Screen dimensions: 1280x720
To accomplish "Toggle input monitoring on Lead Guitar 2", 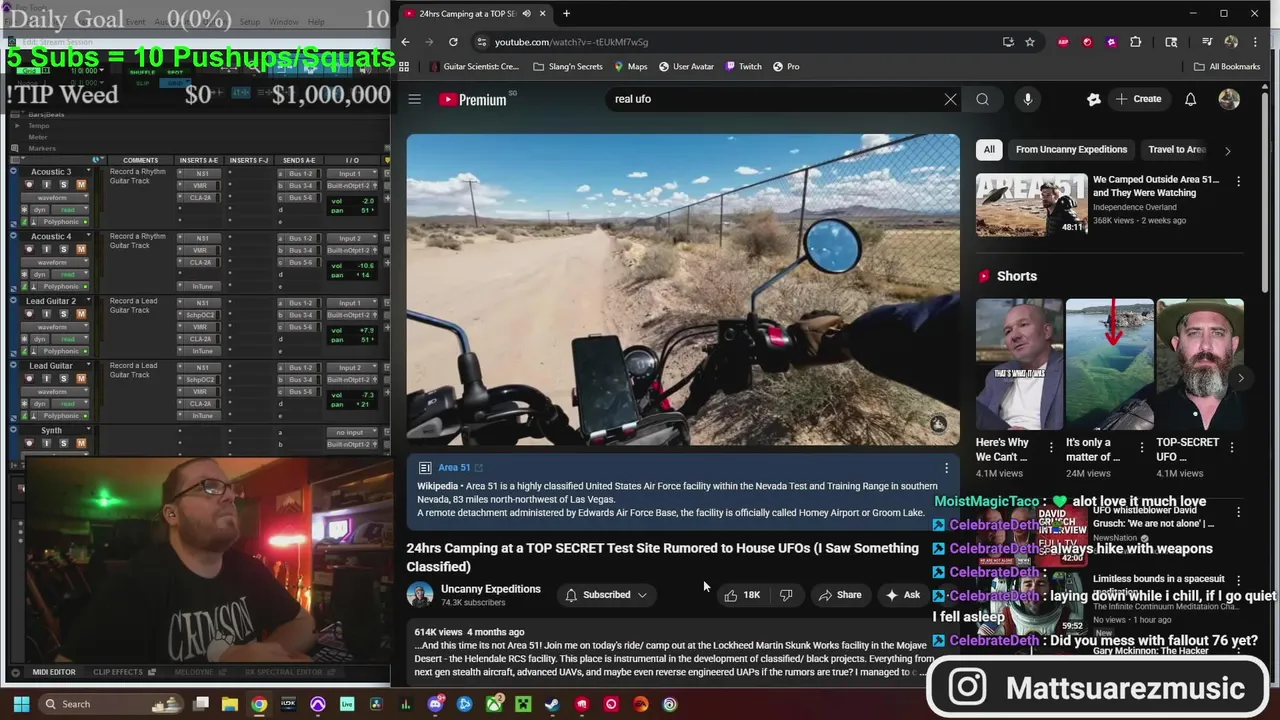I will 46,314.
